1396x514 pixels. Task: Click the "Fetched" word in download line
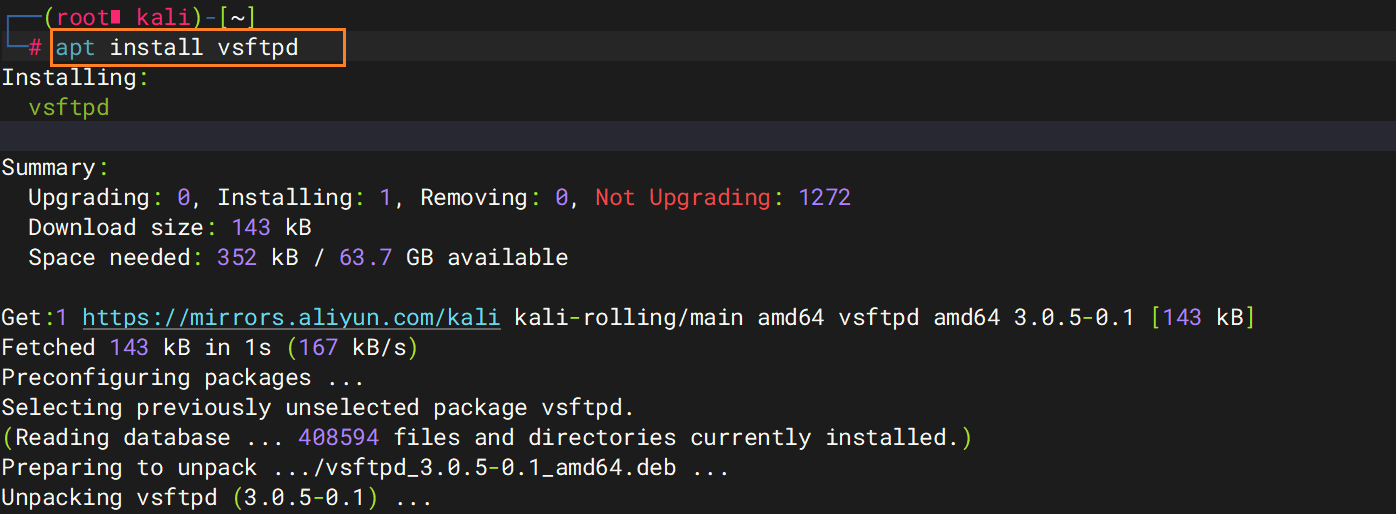pos(48,348)
